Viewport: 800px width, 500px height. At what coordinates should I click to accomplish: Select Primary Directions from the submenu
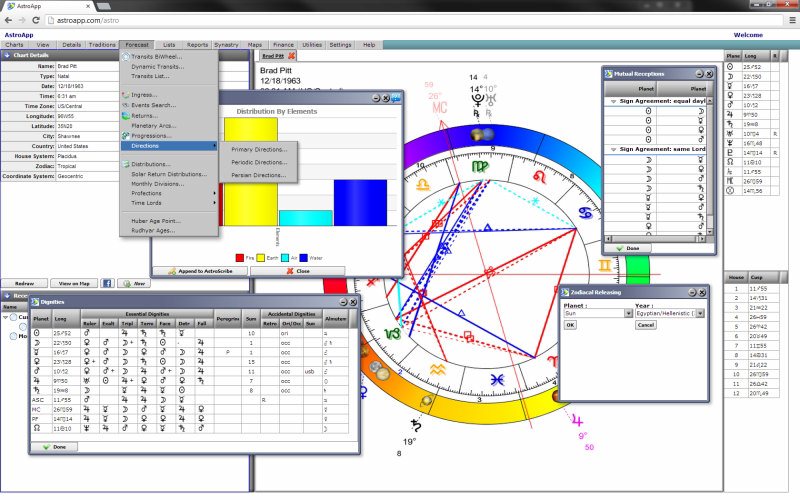(x=258, y=149)
